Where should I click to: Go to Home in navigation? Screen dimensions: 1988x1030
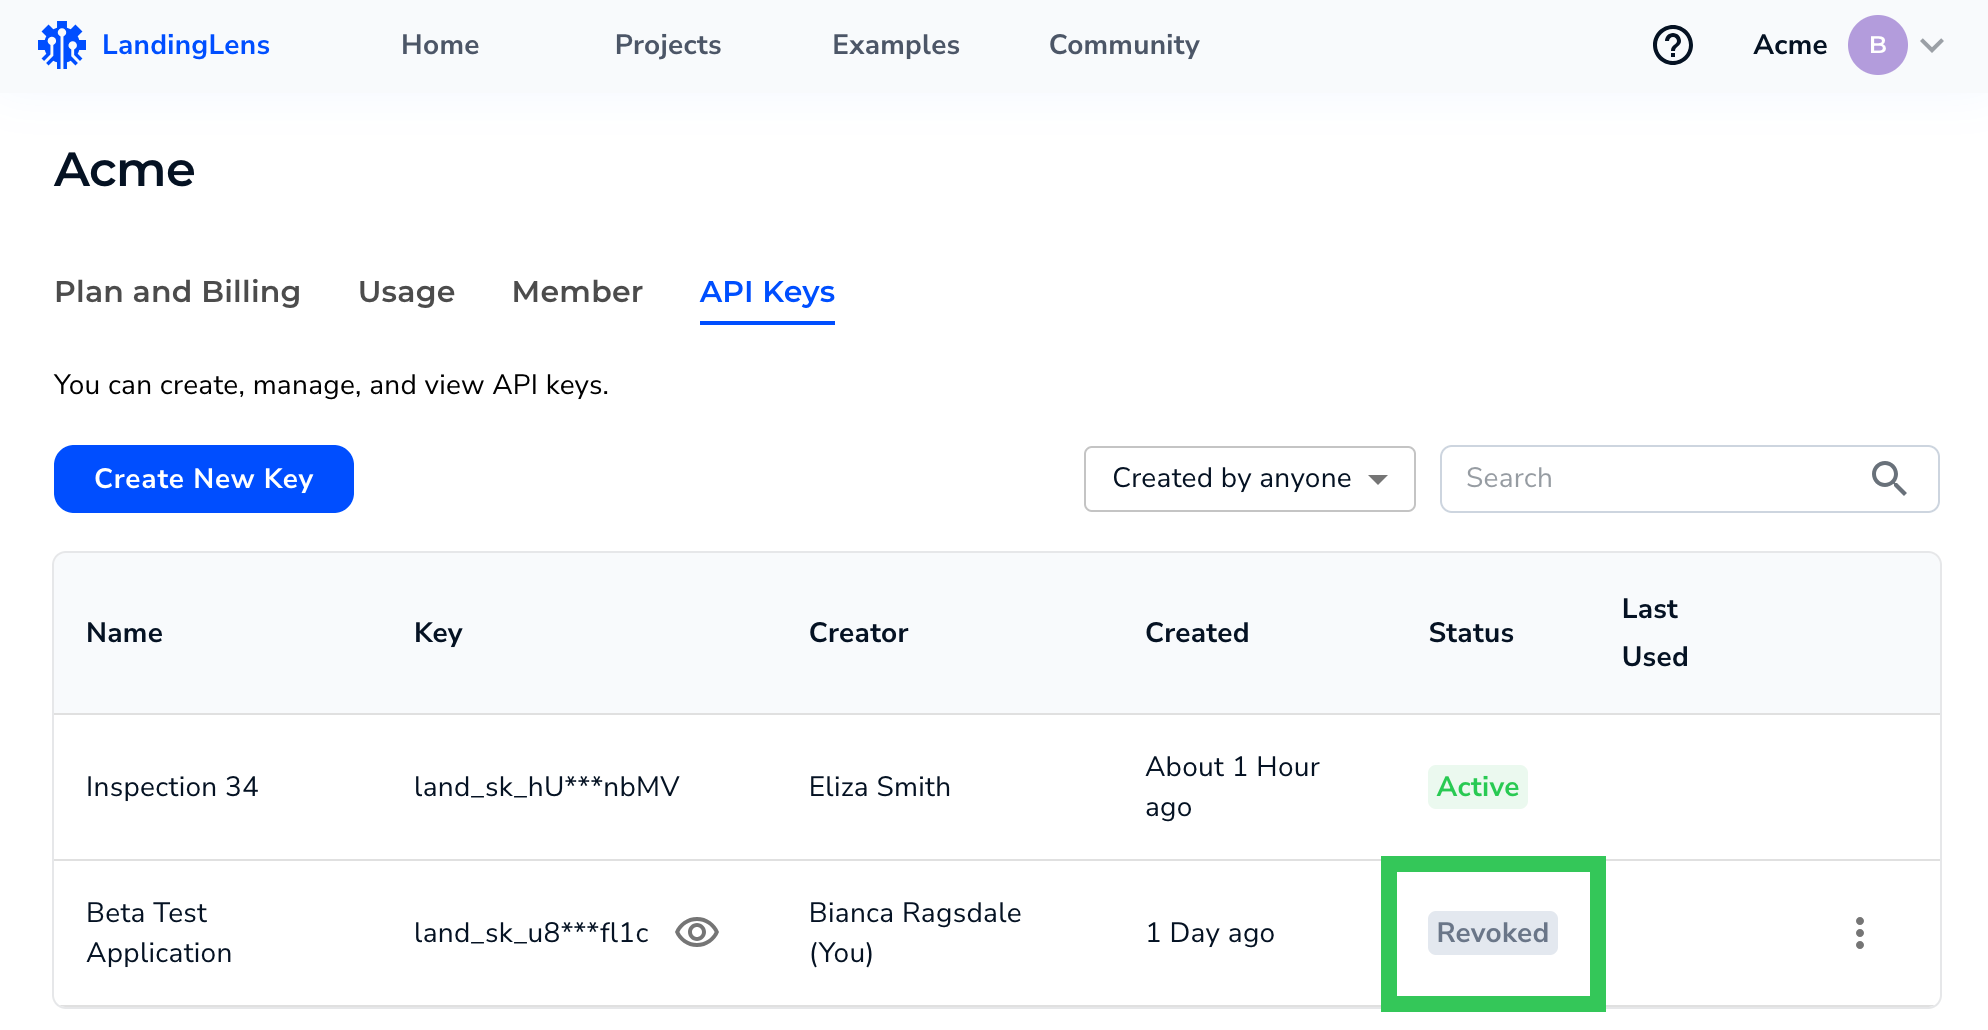click(440, 45)
